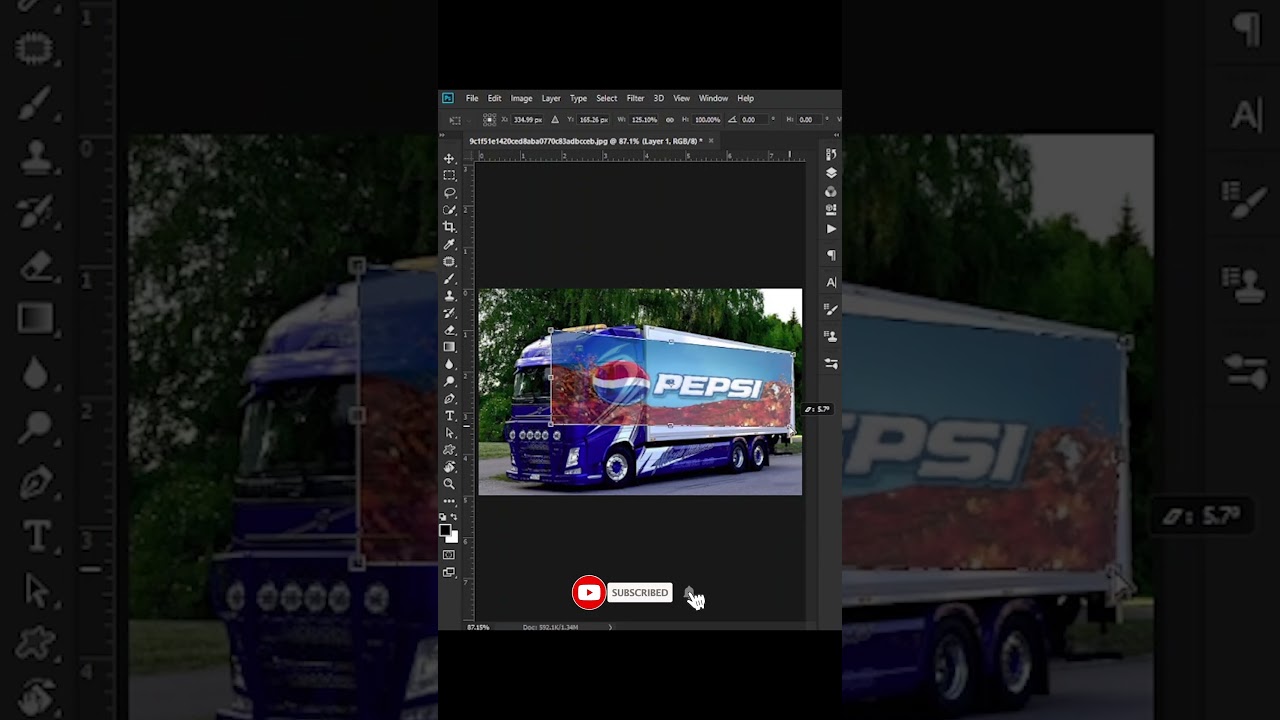1280x720 pixels.
Task: Open the Brush Settings panel icon
Action: (831, 309)
